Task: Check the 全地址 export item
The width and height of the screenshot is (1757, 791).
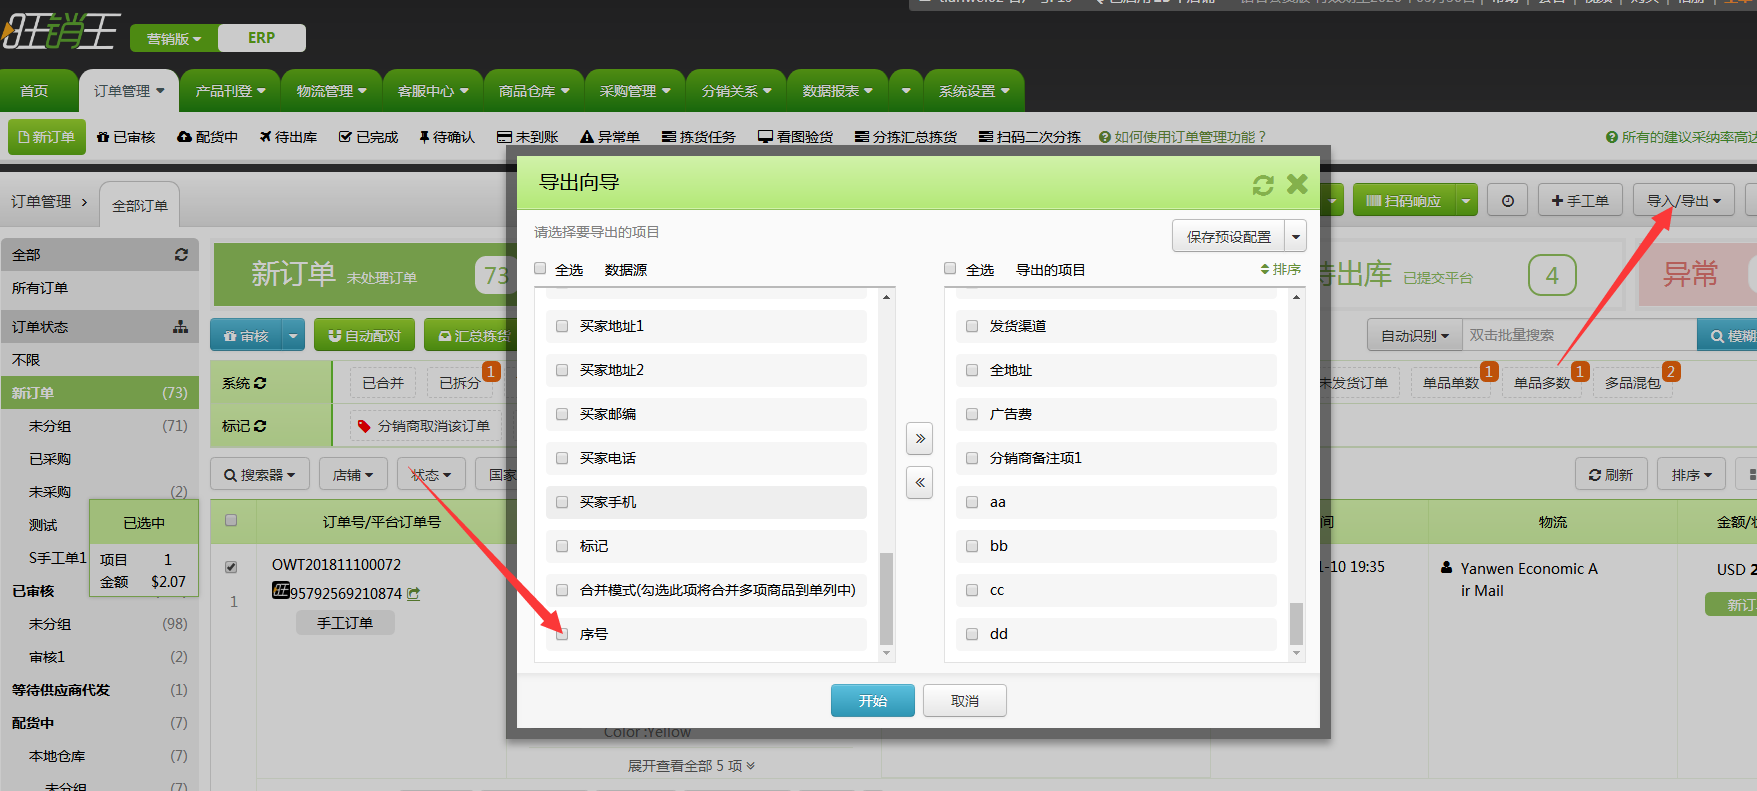Action: (x=972, y=370)
